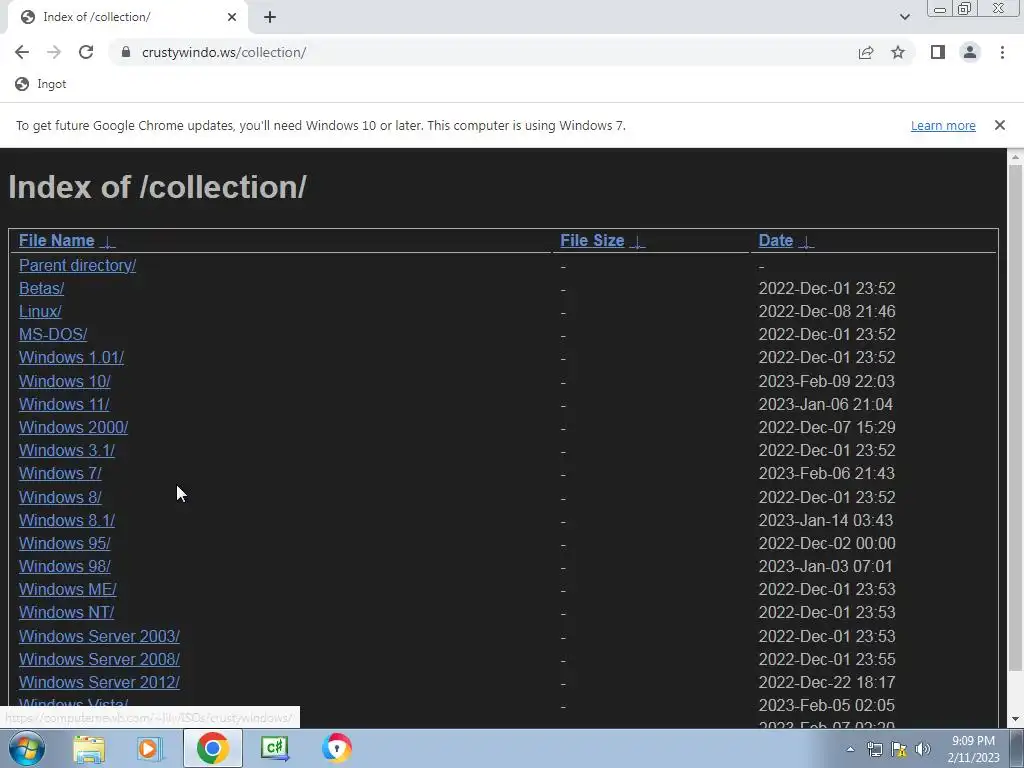Screen dimensions: 1024x768
Task: Click the forward navigation arrow
Action: click(x=54, y=52)
